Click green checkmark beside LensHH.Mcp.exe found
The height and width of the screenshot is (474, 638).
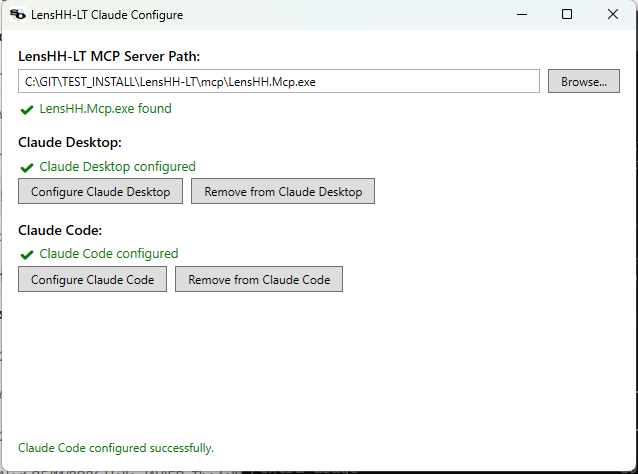27,110
